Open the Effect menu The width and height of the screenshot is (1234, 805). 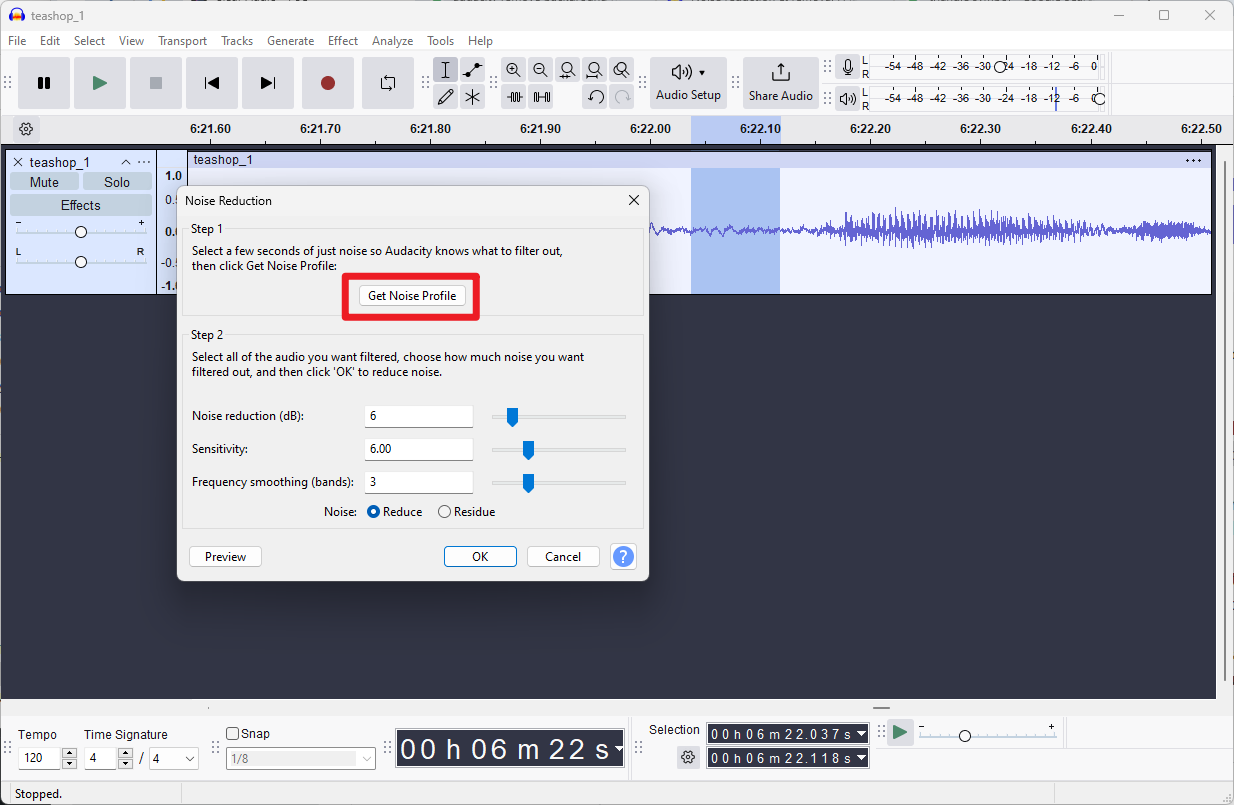pos(342,41)
